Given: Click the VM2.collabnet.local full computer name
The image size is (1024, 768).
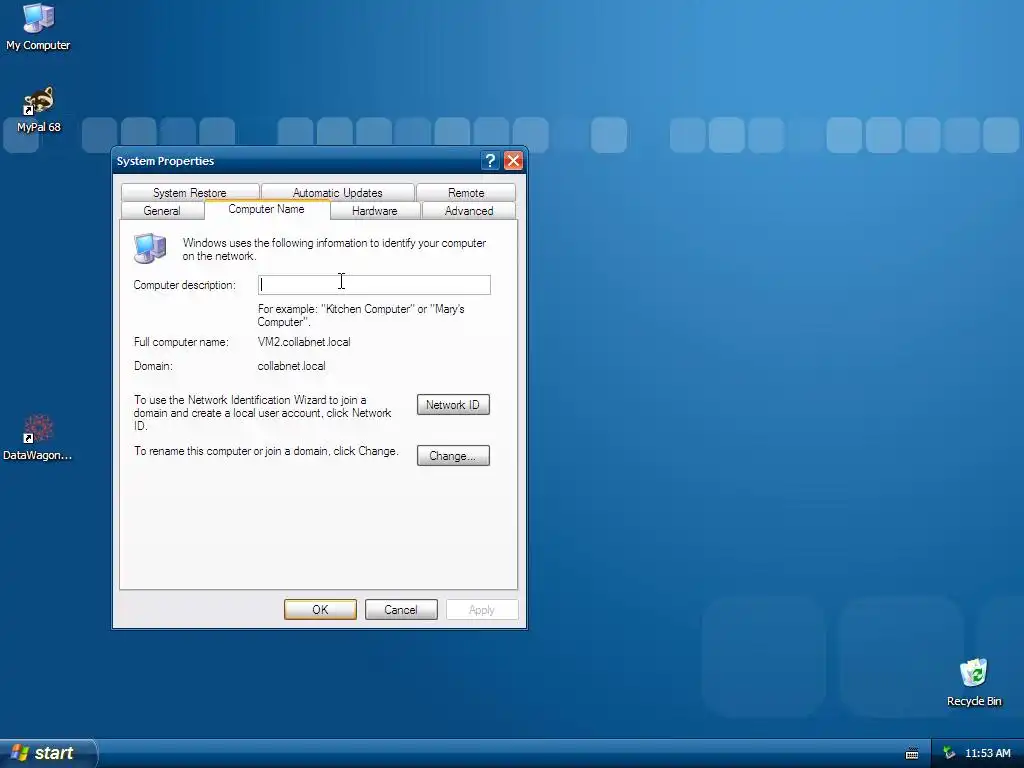Looking at the screenshot, I should [x=304, y=342].
